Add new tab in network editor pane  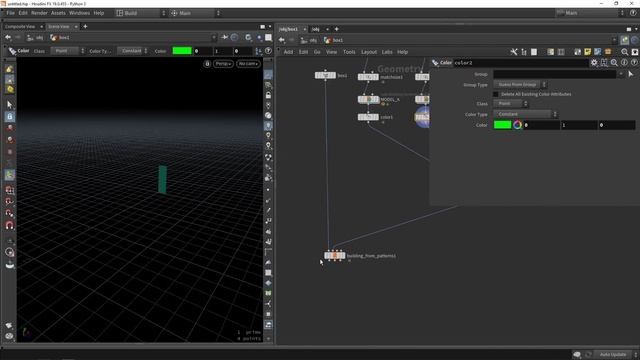[336, 29]
